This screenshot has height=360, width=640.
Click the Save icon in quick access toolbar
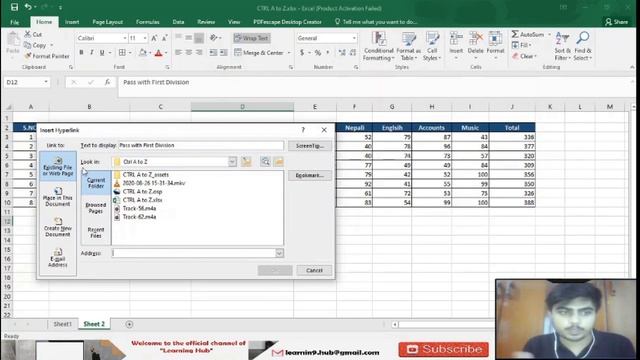point(14,7)
